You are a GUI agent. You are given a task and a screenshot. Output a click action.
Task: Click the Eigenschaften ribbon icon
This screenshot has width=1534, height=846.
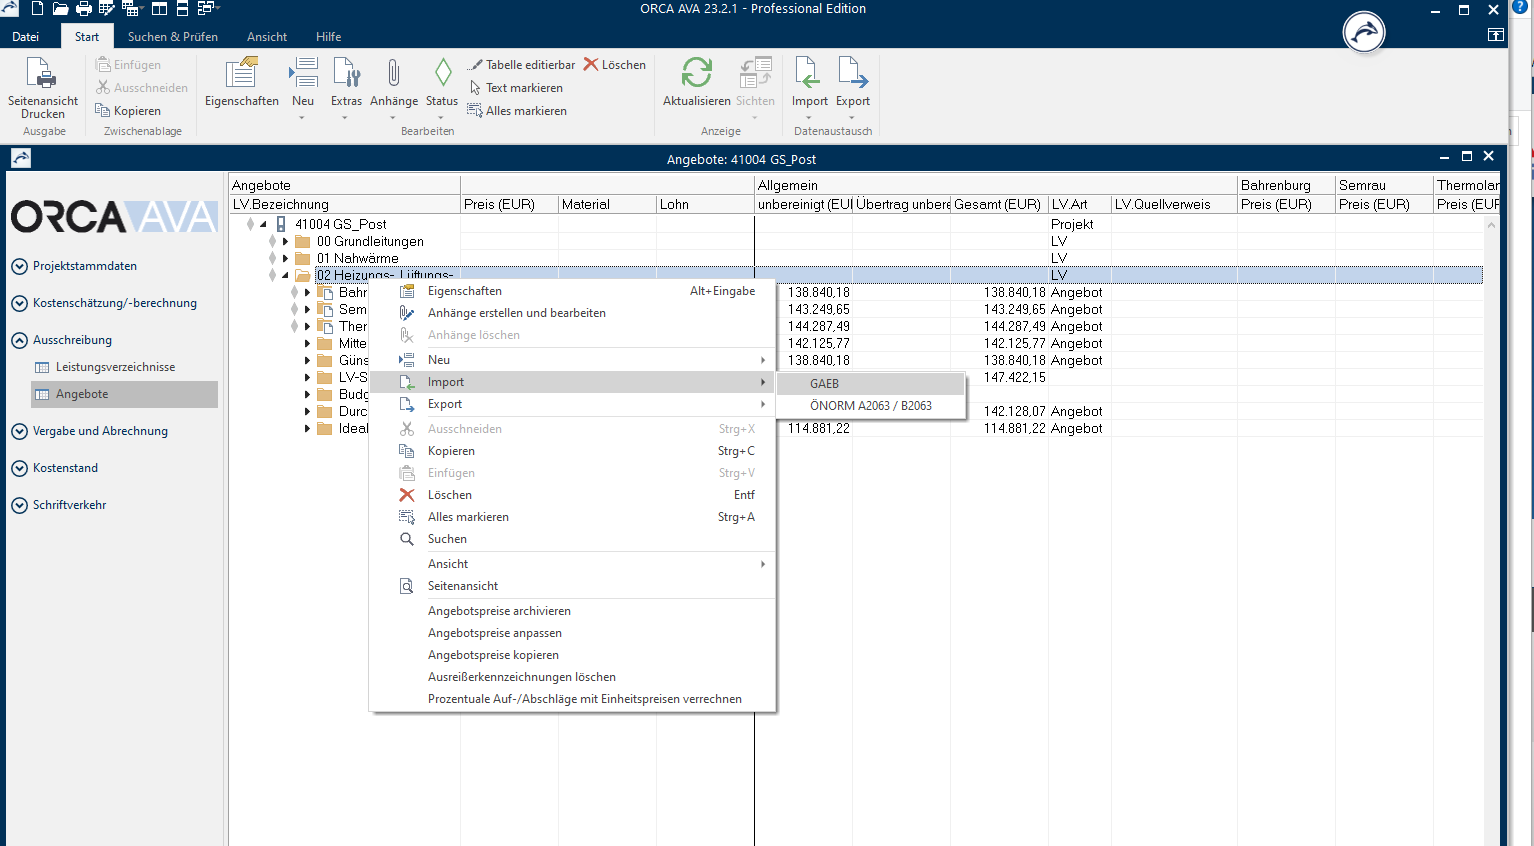click(242, 75)
